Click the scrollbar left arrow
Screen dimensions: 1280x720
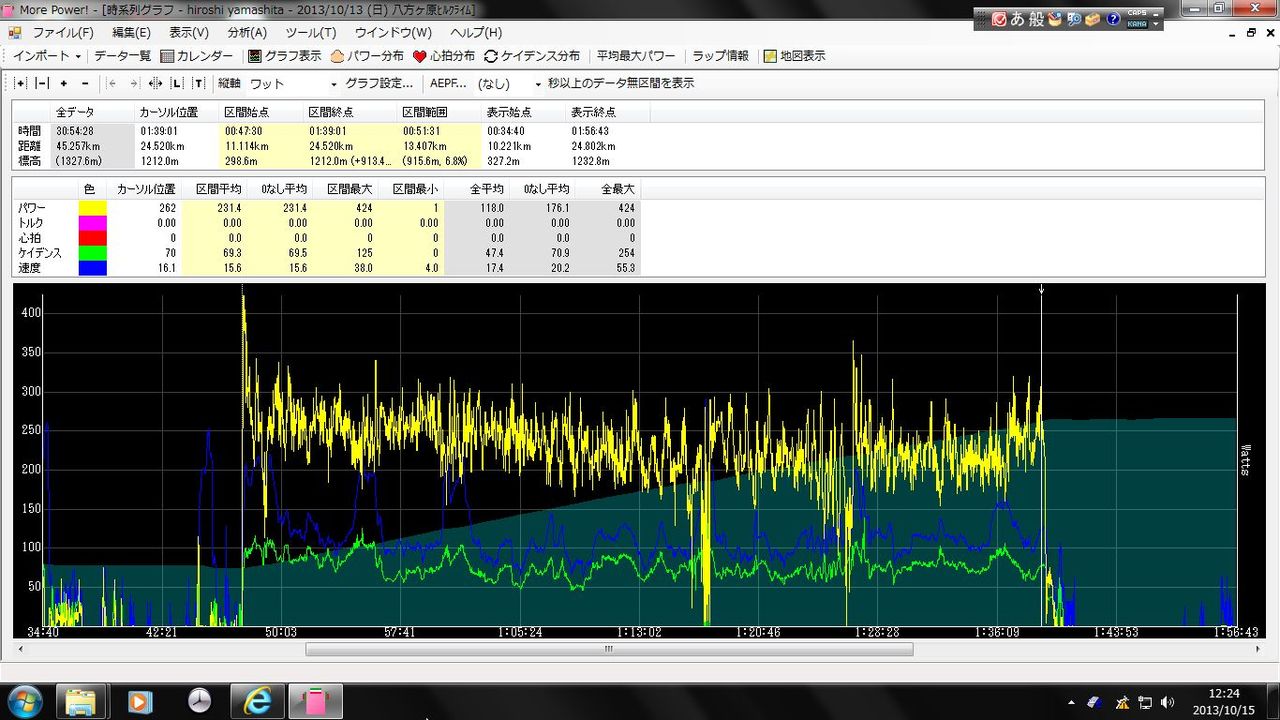[x=21, y=649]
